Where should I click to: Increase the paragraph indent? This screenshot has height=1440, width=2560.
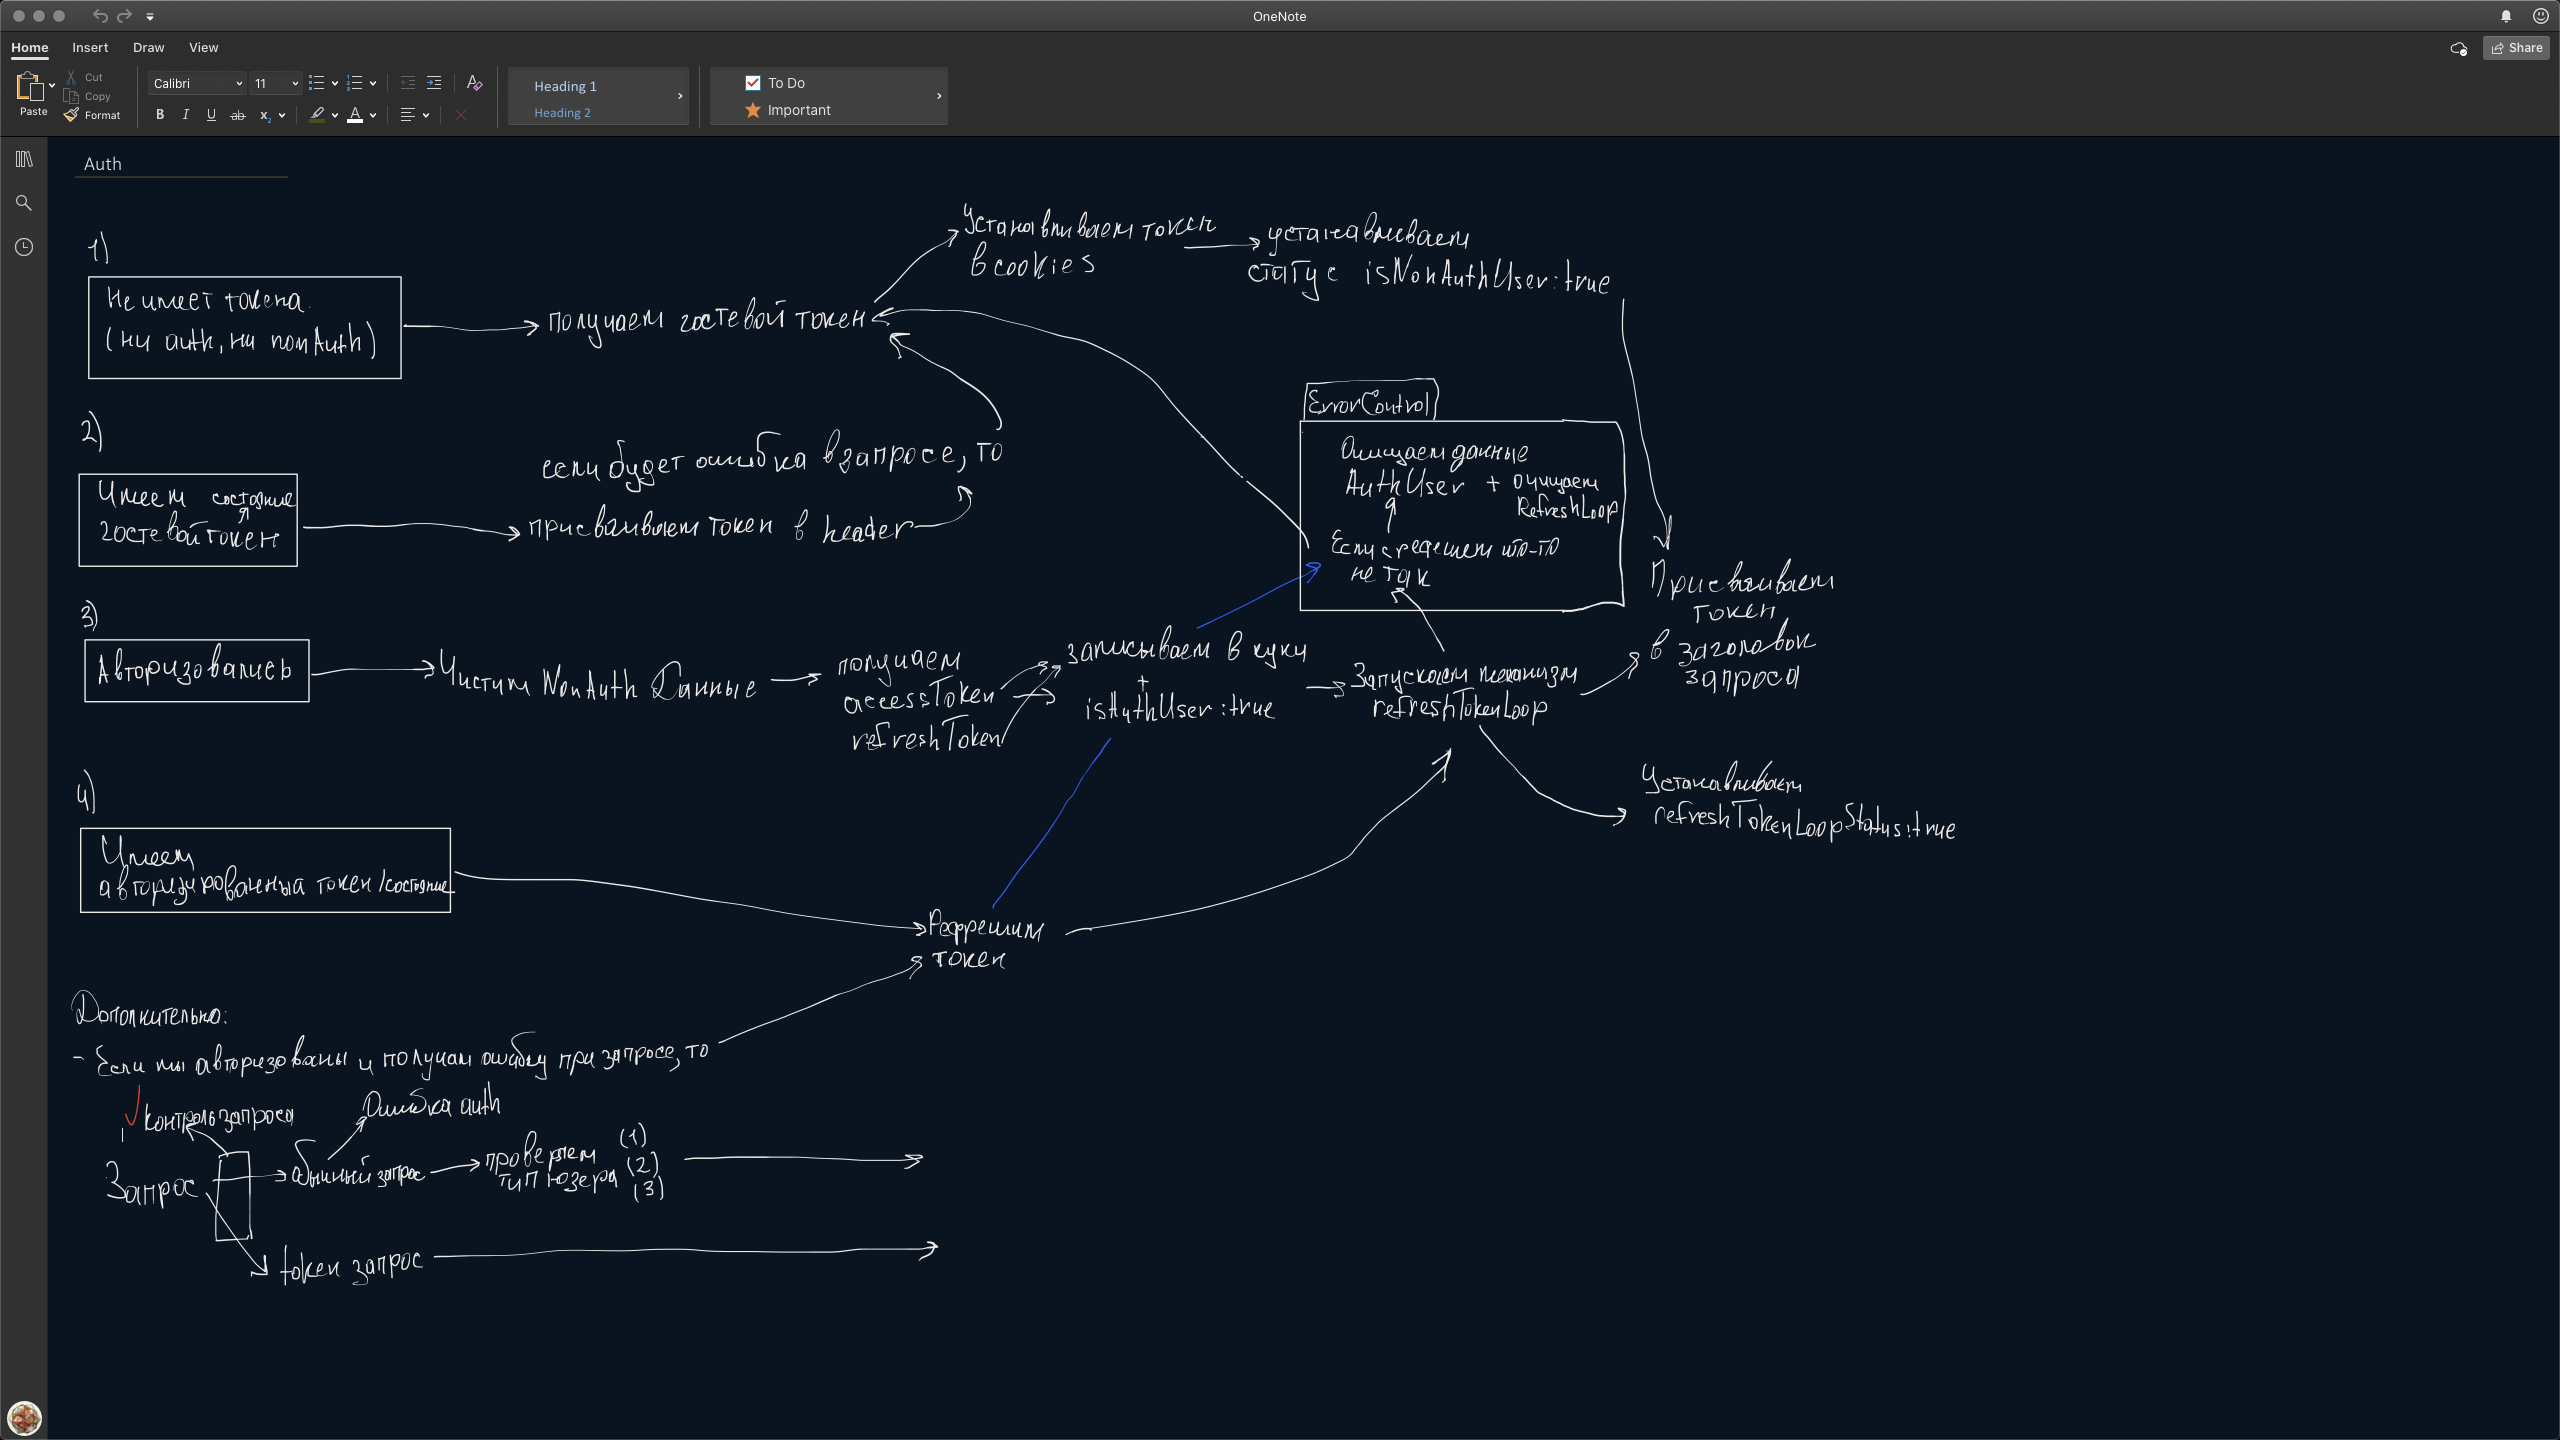tap(434, 83)
